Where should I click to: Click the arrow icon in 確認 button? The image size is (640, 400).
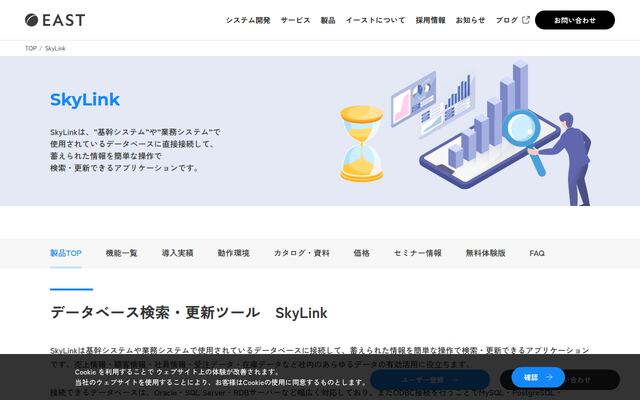(x=549, y=378)
